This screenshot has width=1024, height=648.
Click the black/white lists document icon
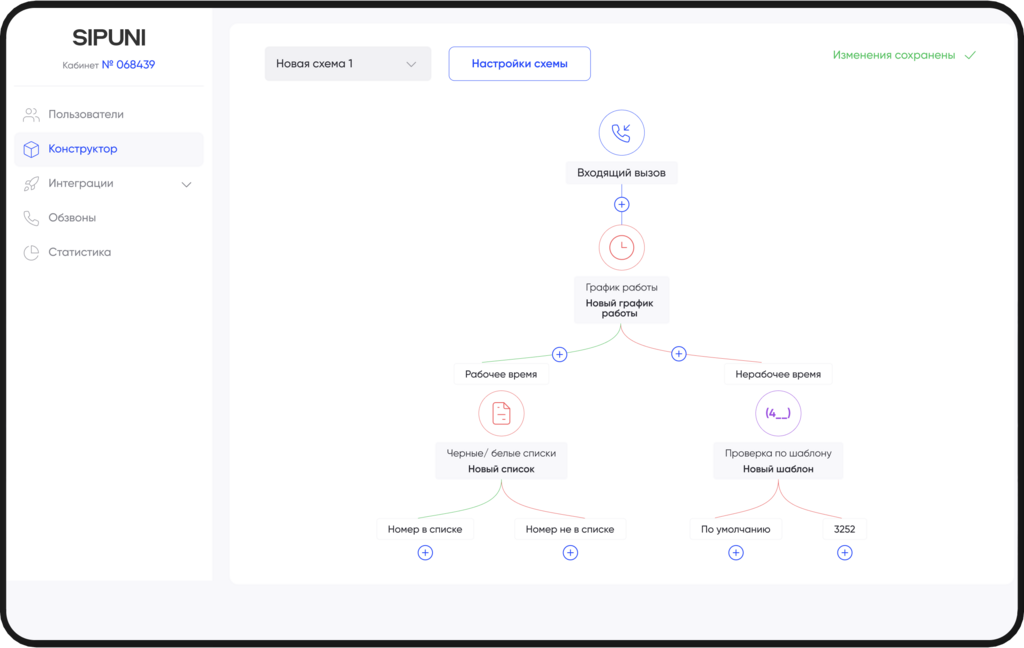[501, 413]
